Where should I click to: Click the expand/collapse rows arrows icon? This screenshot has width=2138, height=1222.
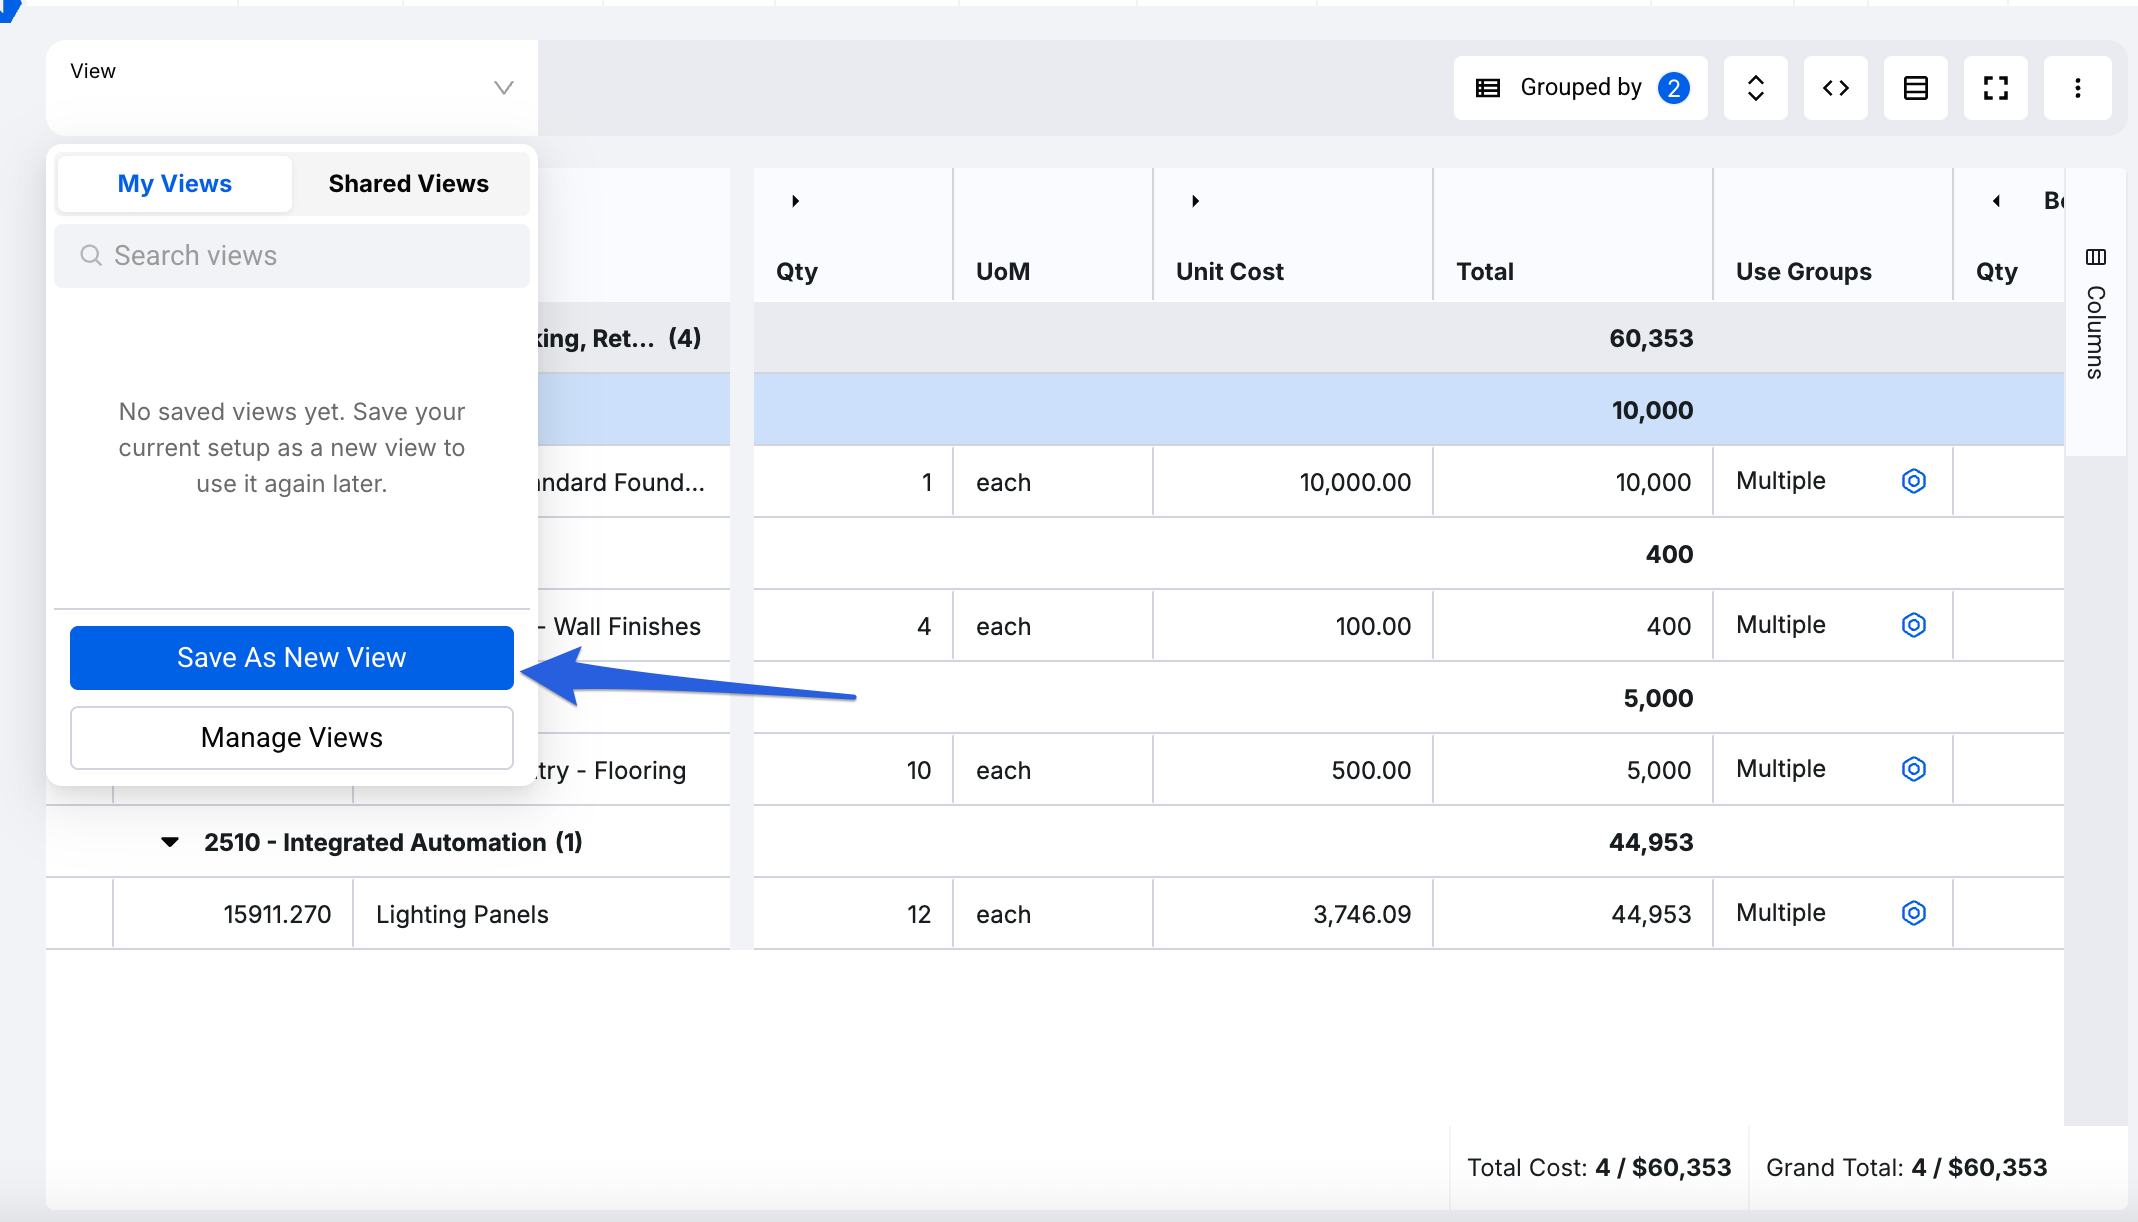(1755, 88)
